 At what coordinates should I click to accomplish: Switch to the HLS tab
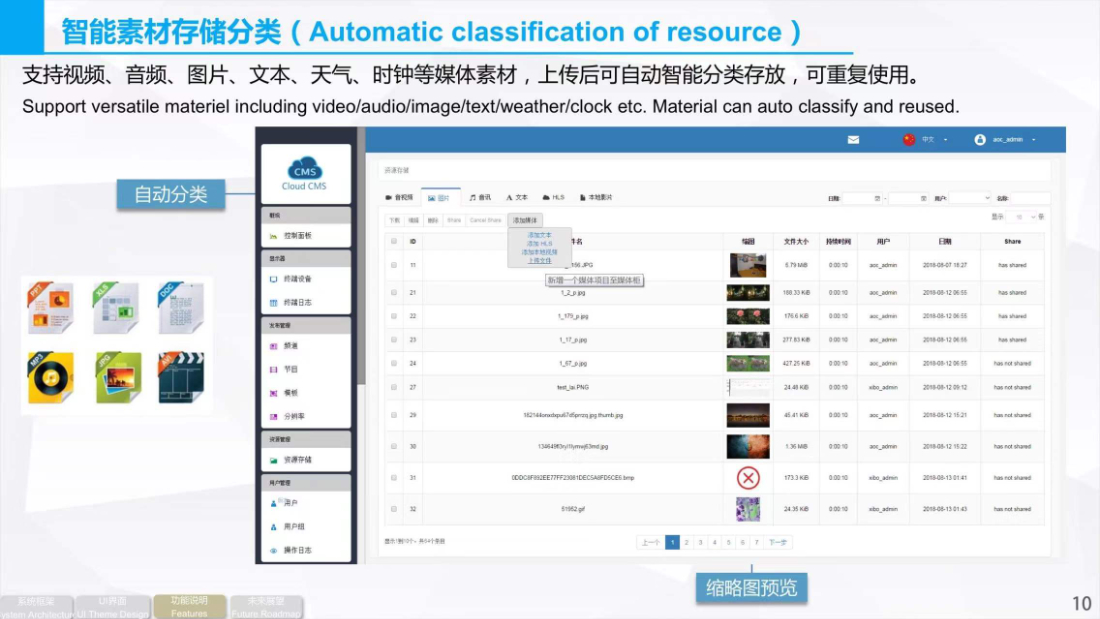pos(554,198)
